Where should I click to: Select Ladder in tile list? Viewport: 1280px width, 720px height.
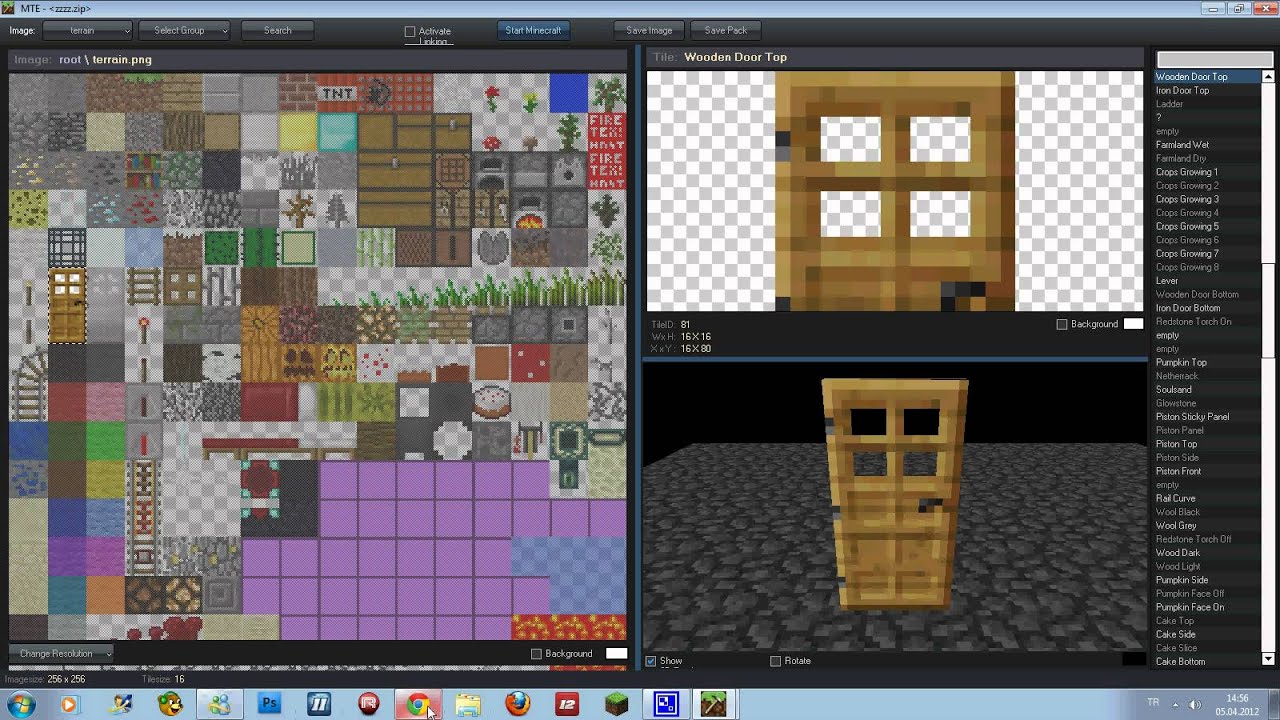point(1208,104)
